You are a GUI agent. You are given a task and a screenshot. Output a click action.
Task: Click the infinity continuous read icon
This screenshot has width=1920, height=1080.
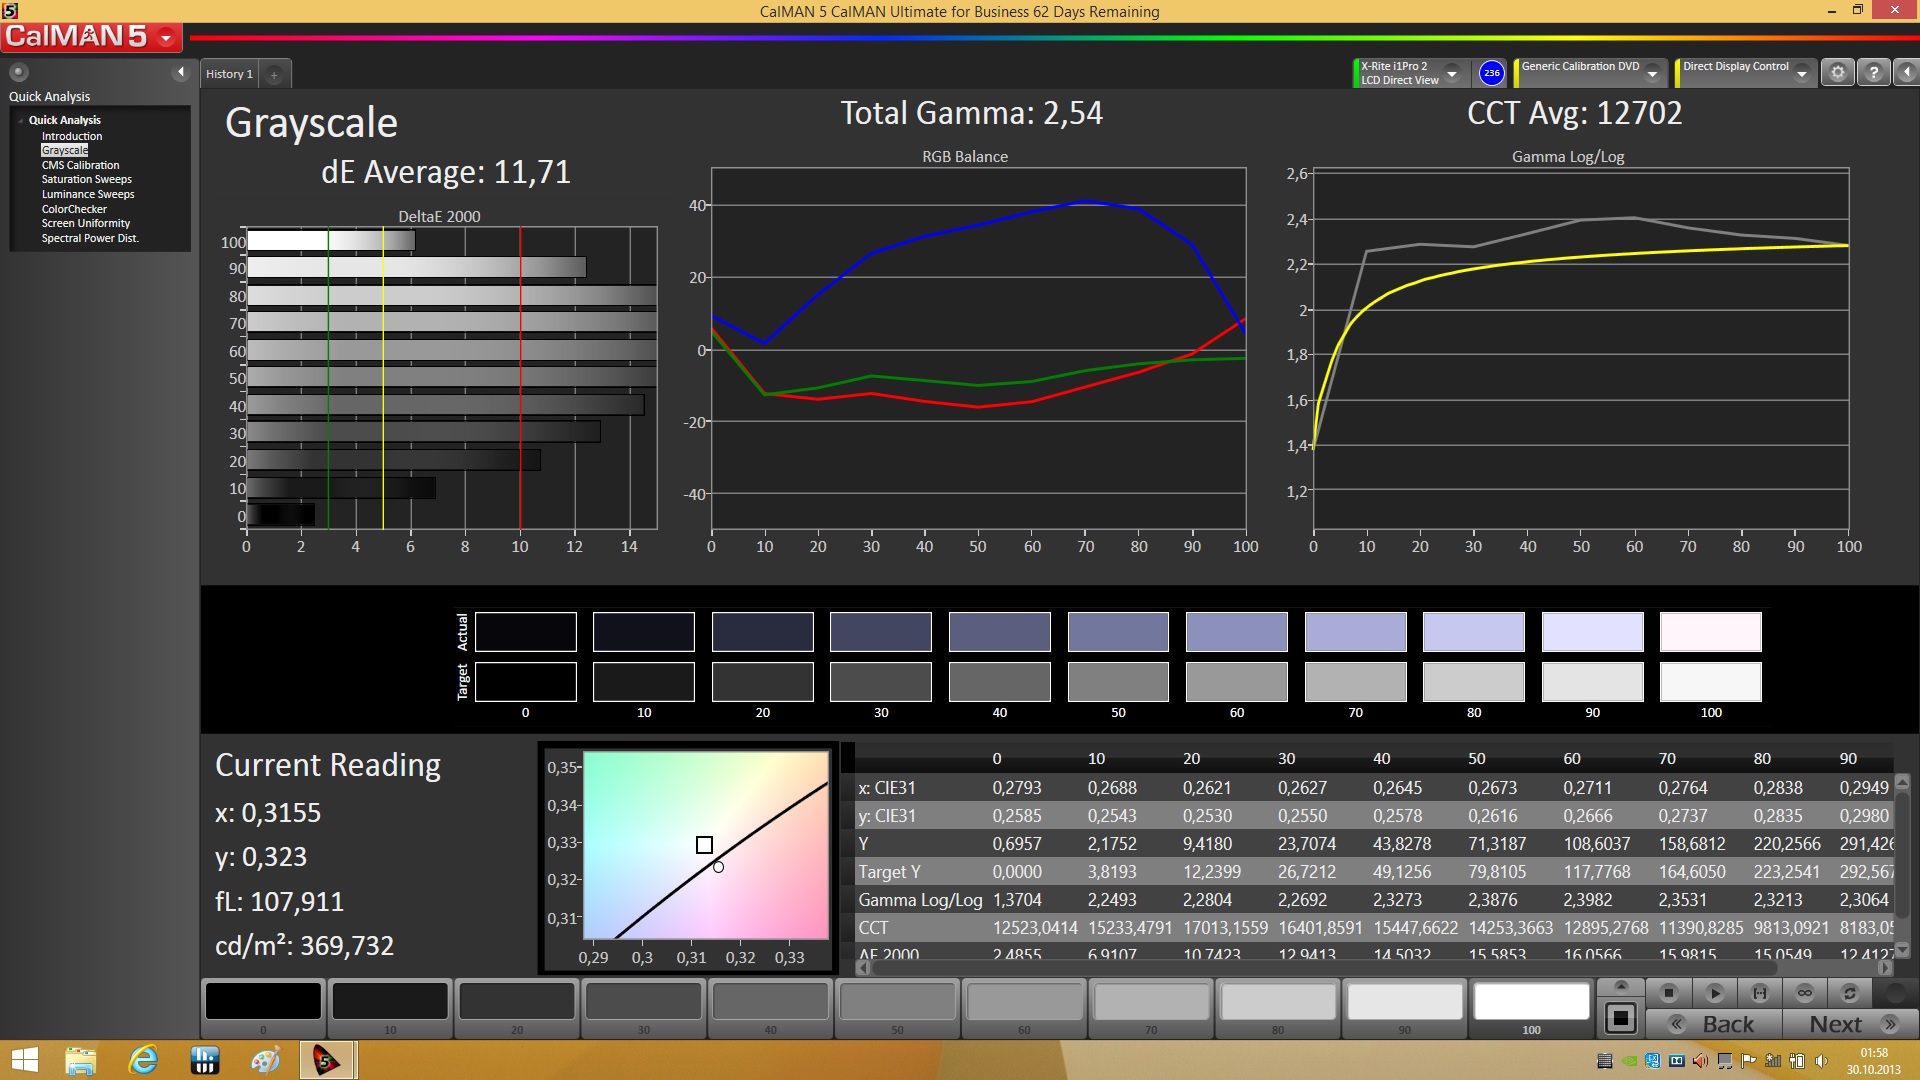pyautogui.click(x=1804, y=993)
